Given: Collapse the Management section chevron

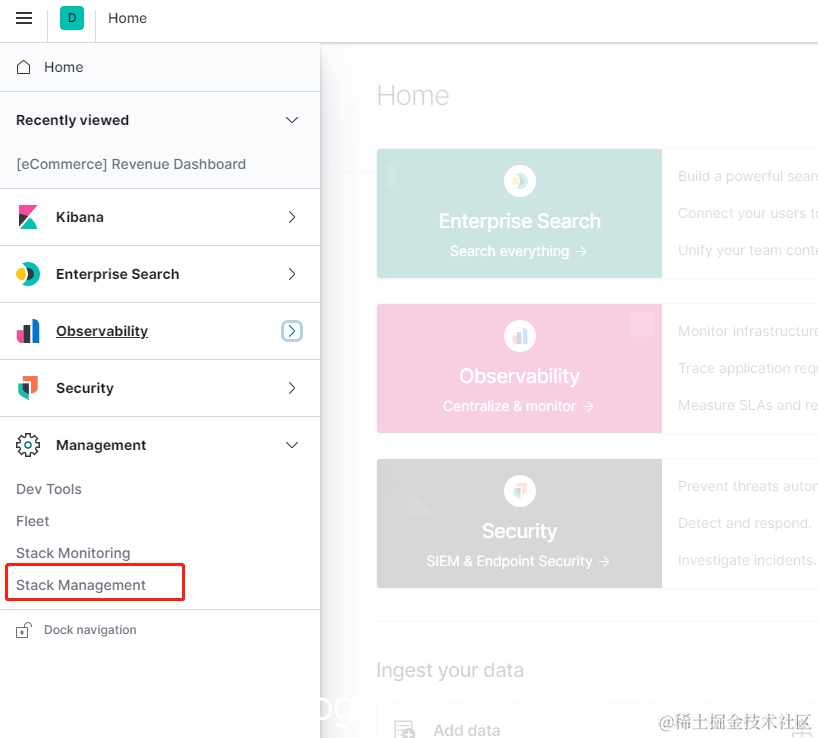Looking at the screenshot, I should click(292, 445).
